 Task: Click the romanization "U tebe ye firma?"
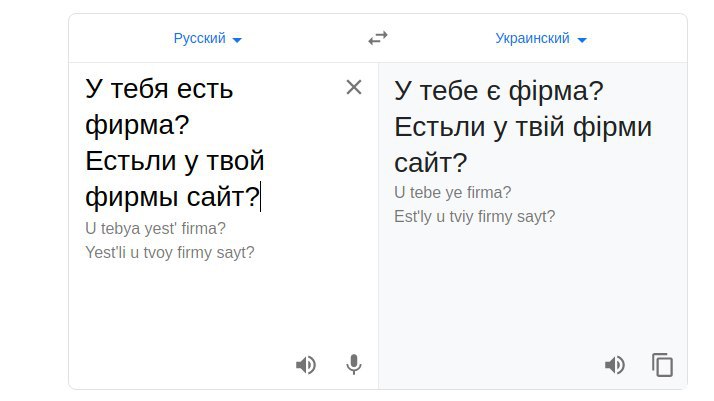[453, 192]
